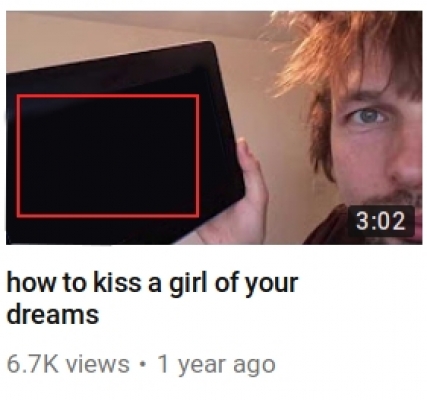The image size is (427, 400).
Task: Click the word 'dreams' in the title
Action: [53, 314]
